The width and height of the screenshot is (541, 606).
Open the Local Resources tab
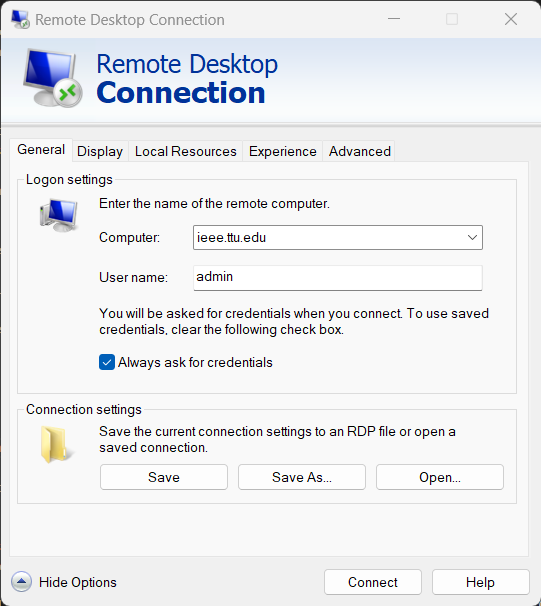[185, 151]
